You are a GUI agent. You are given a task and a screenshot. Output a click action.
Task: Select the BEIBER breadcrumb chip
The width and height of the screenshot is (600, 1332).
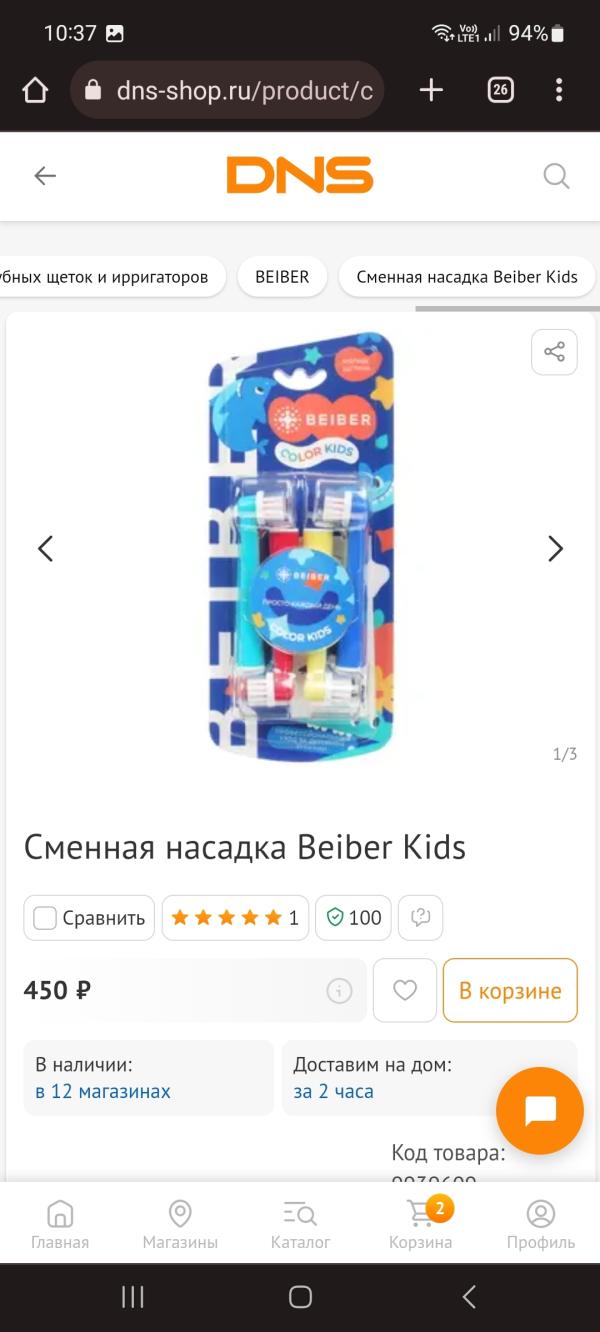(x=282, y=277)
